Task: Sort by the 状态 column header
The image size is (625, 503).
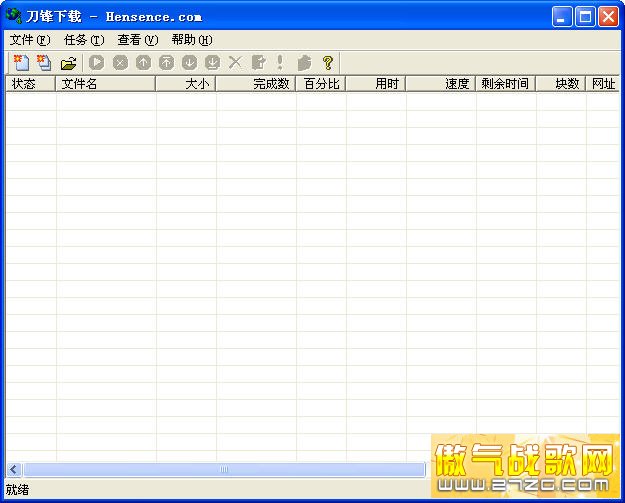Action: click(x=31, y=84)
